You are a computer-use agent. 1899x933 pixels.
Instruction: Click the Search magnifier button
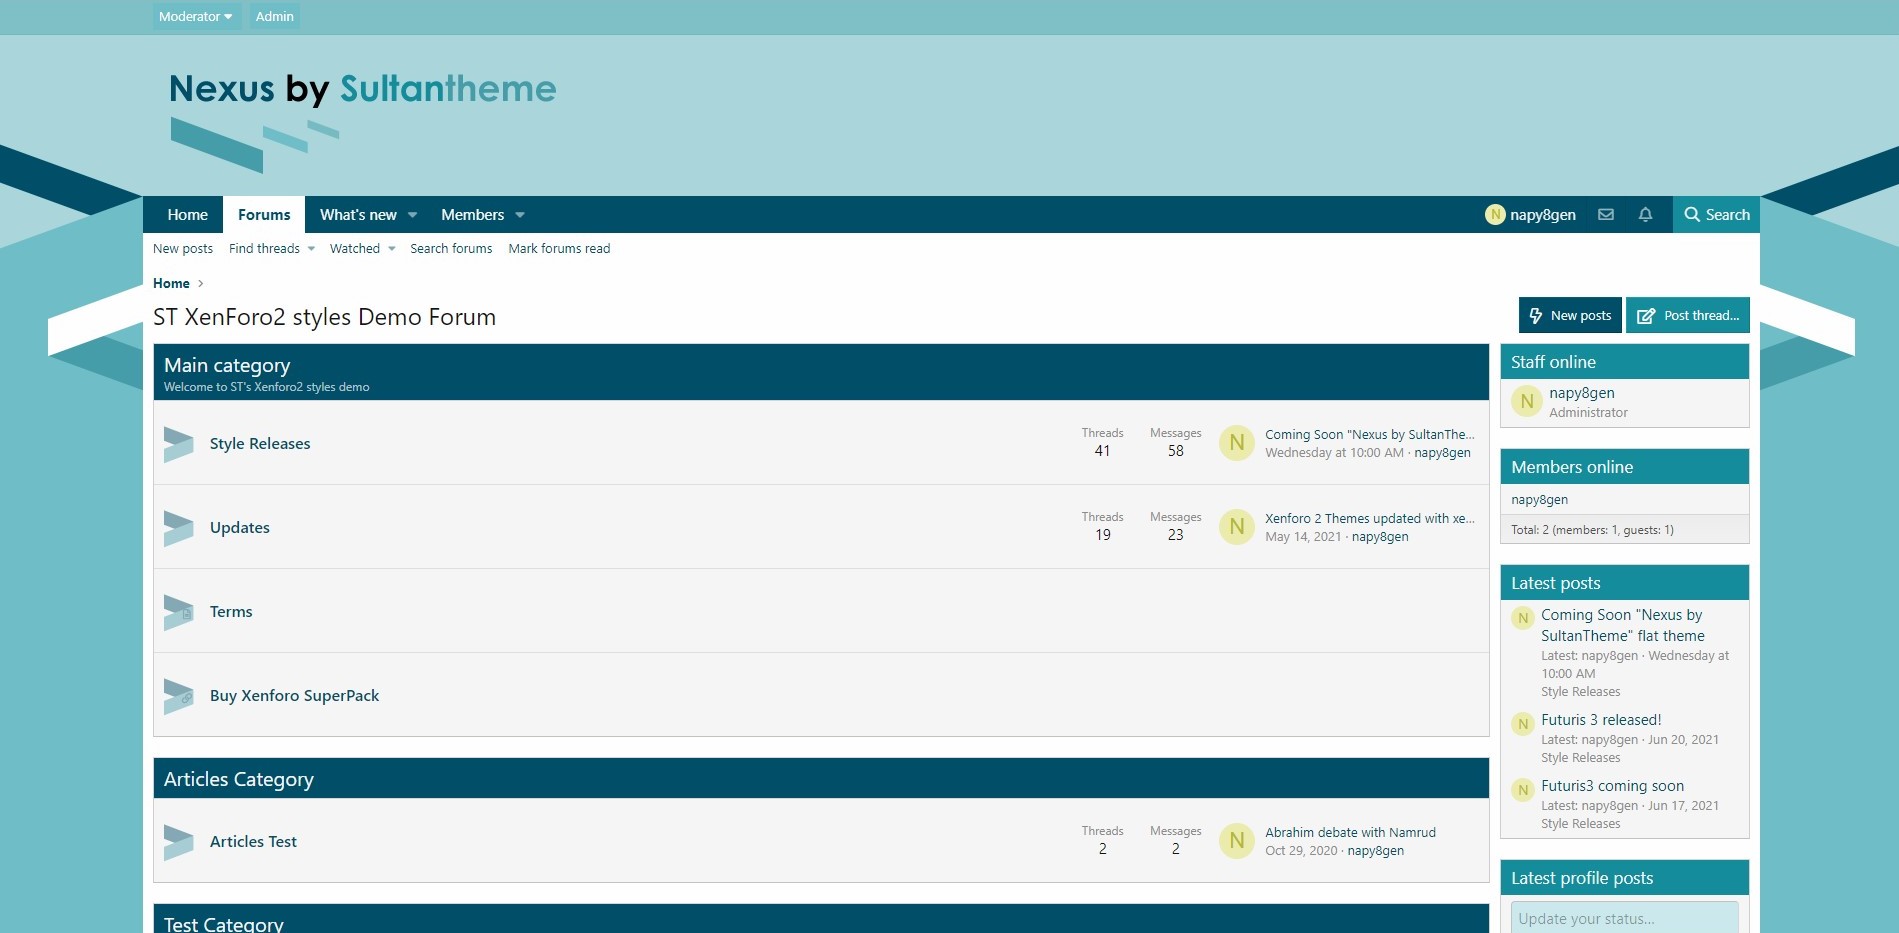1716,214
